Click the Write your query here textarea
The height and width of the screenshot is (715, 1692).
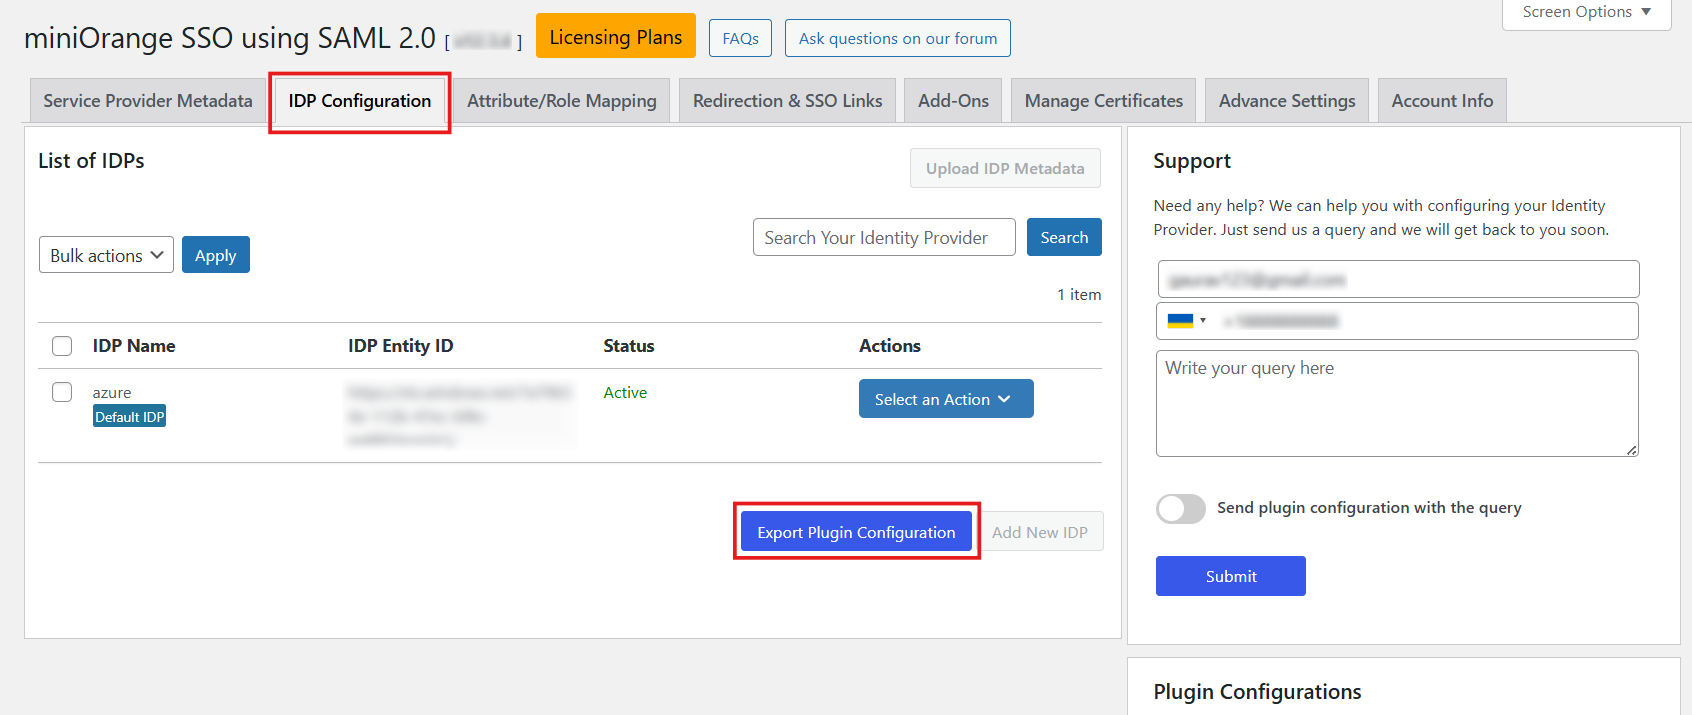click(x=1397, y=403)
